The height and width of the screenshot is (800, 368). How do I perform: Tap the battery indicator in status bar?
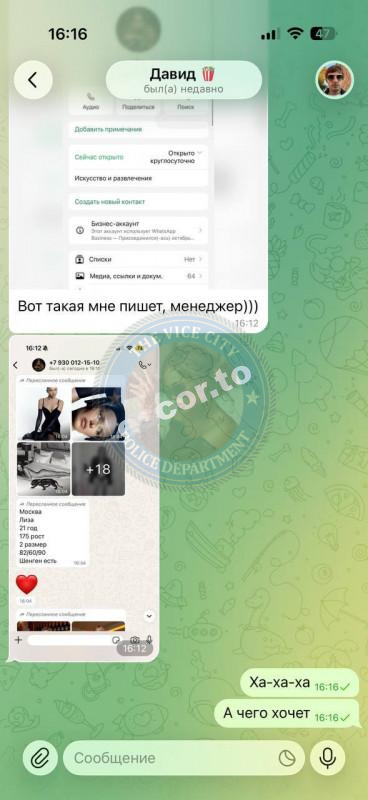pos(323,34)
